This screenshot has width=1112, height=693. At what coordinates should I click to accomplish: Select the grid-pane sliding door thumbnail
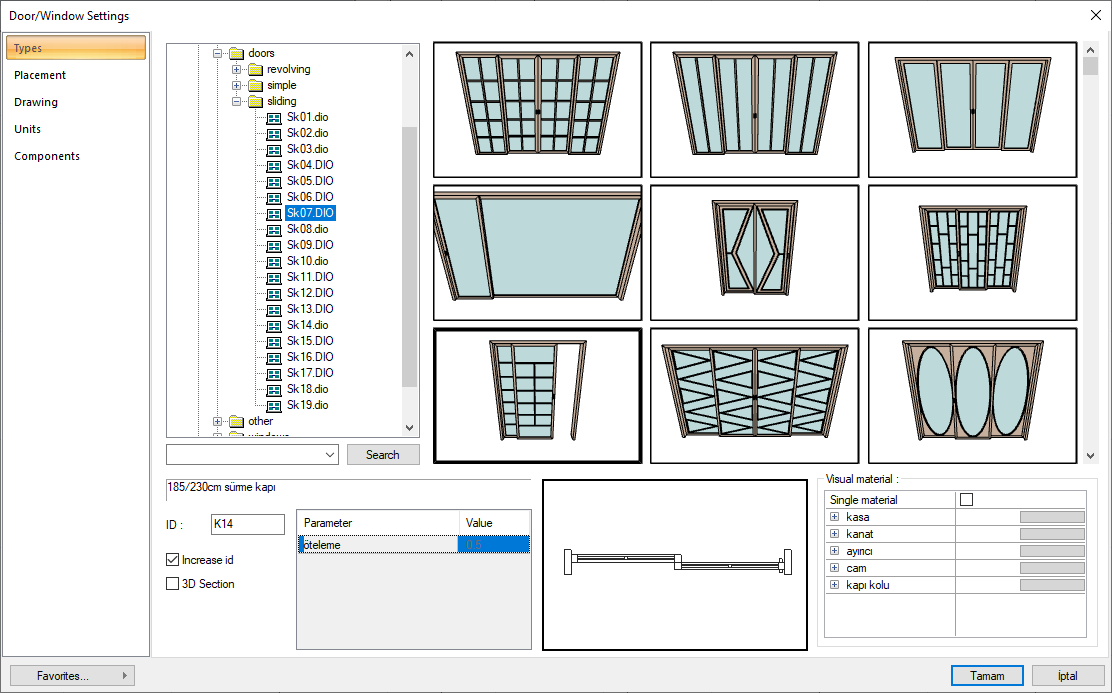pyautogui.click(x=537, y=110)
